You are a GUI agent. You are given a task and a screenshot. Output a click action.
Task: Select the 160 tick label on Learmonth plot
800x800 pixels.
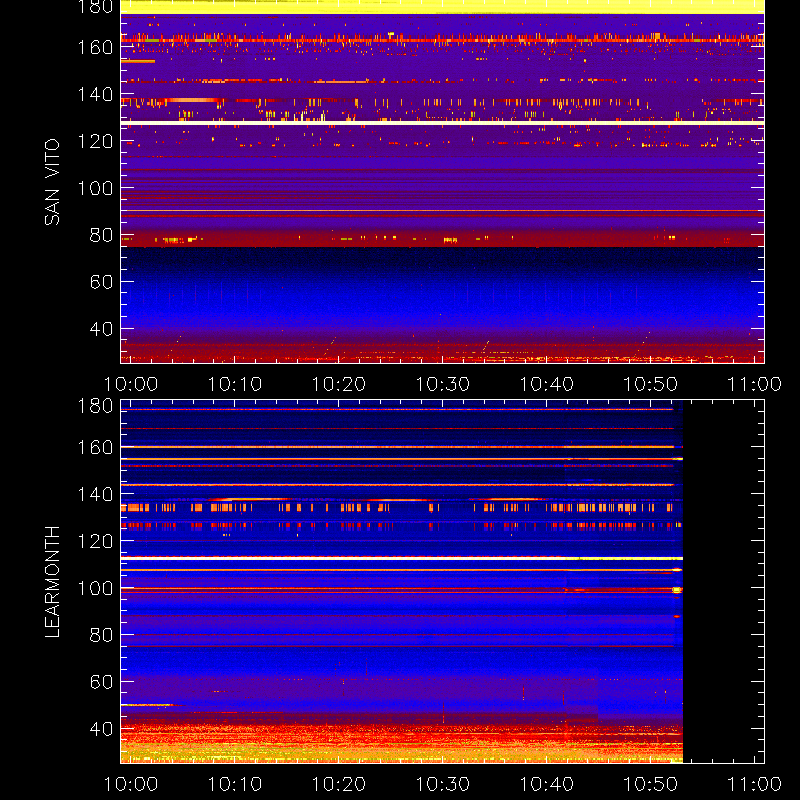tap(95, 447)
